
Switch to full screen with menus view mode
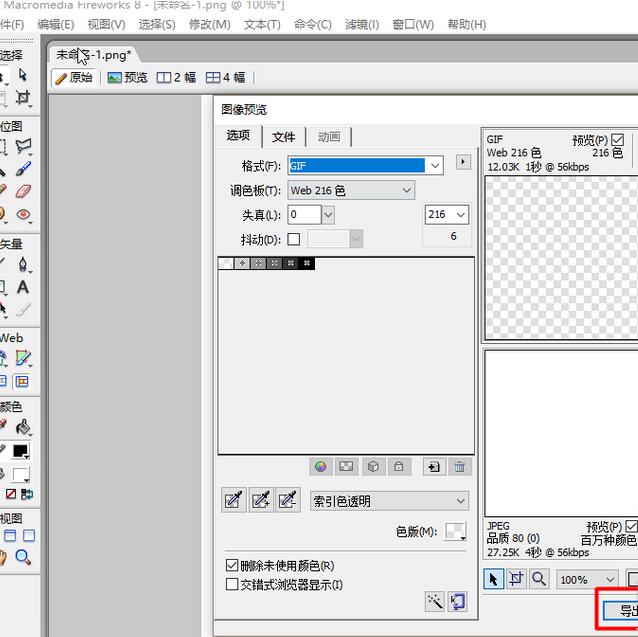(10, 536)
